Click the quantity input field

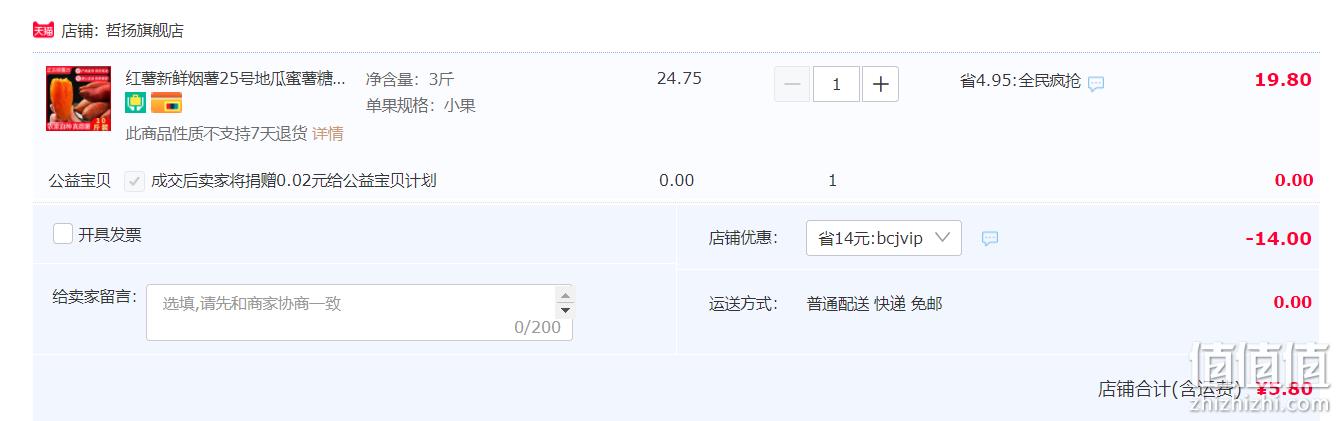click(x=836, y=84)
